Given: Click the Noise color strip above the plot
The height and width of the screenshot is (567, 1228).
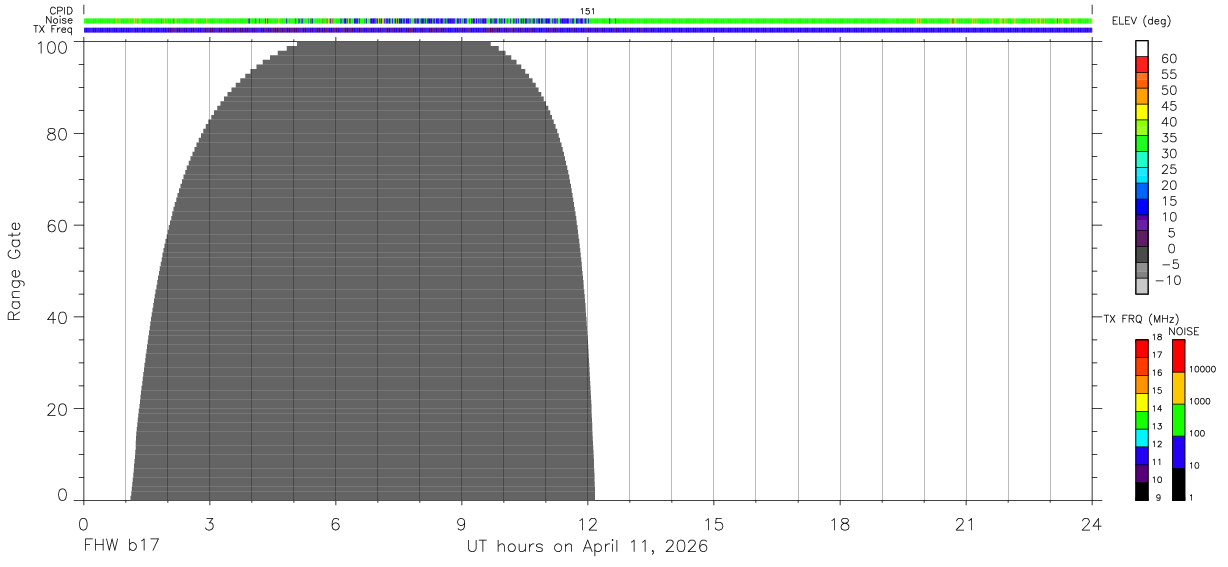Looking at the screenshot, I should (x=588, y=20).
